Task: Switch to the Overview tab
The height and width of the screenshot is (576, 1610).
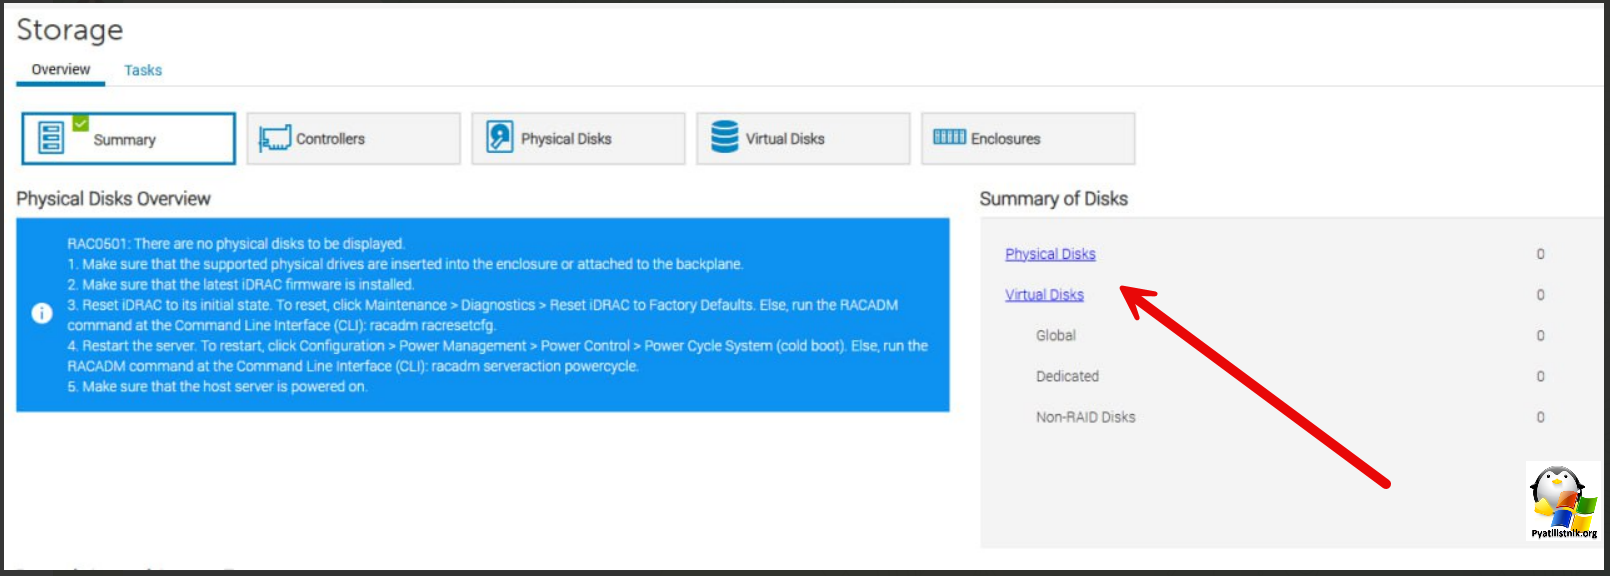Action: (61, 69)
